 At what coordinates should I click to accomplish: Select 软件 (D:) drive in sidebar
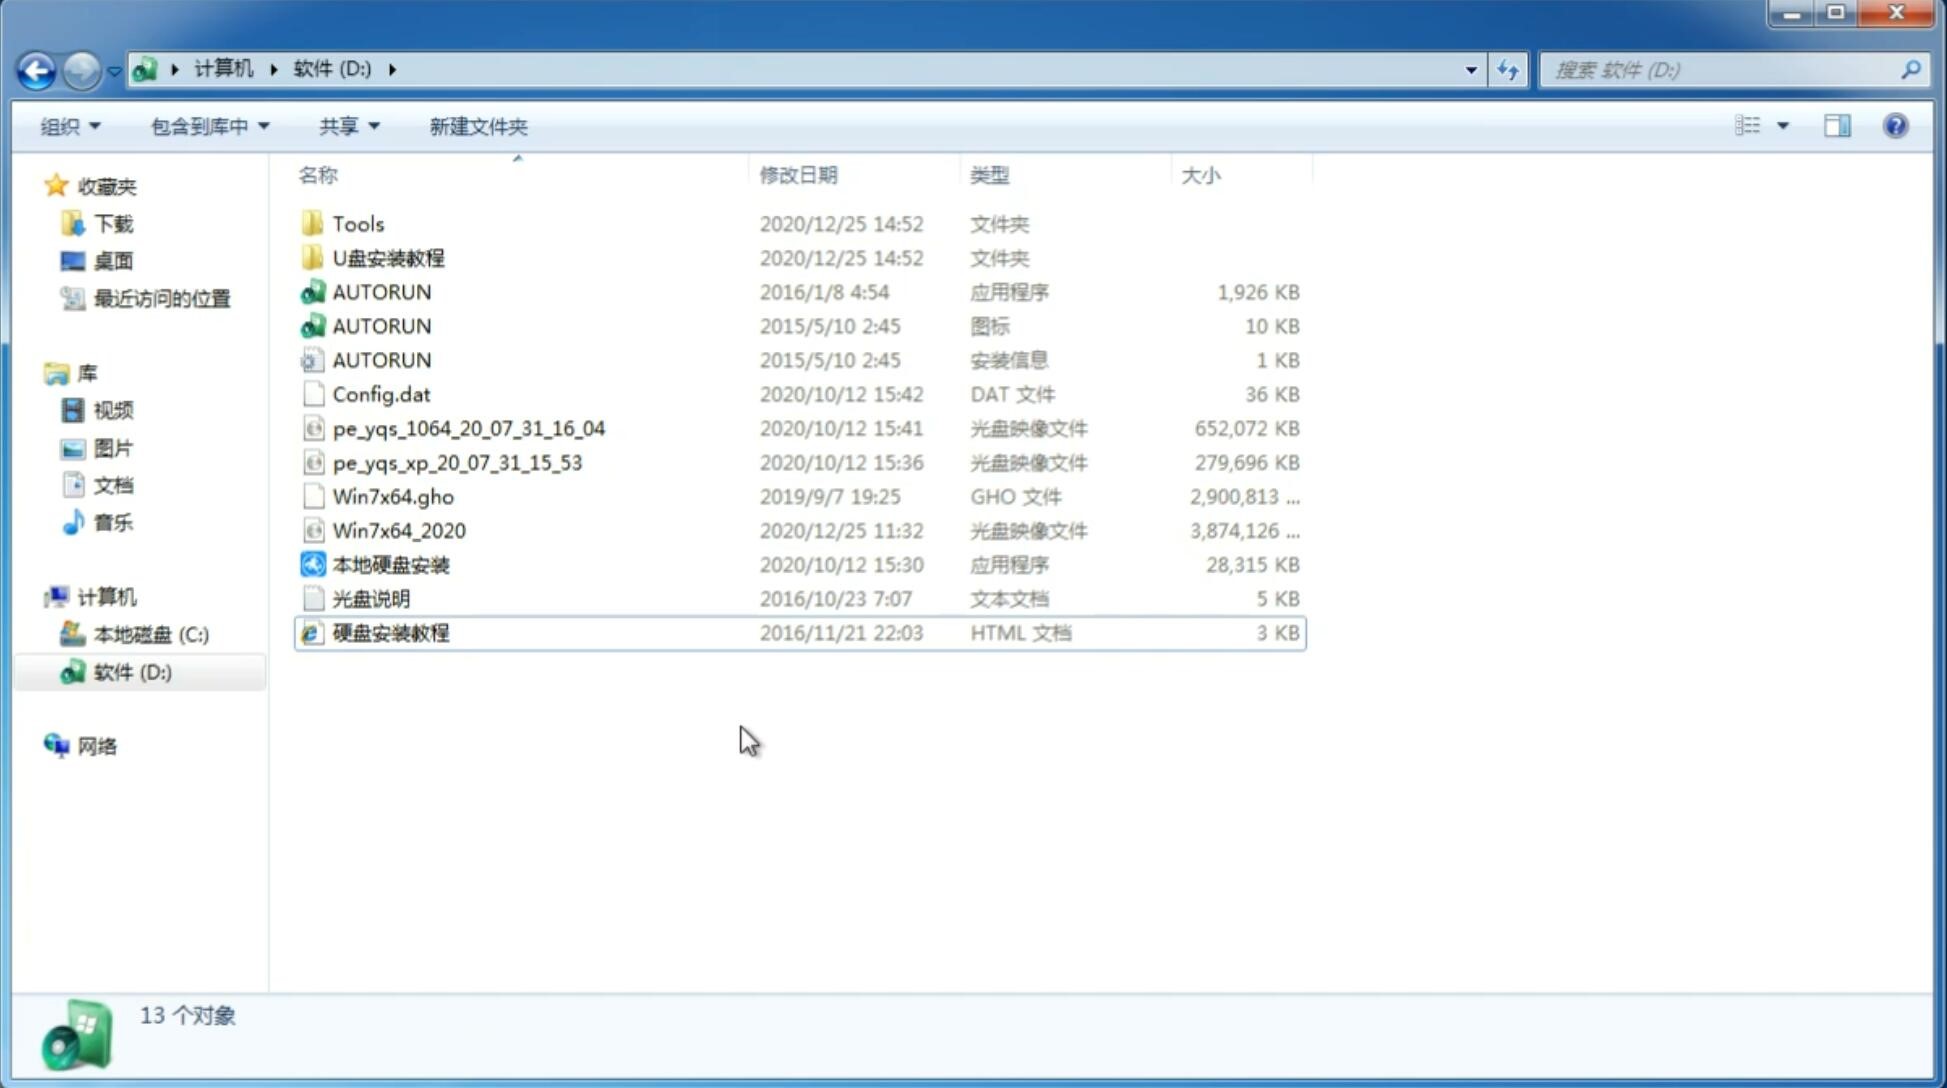coord(132,671)
